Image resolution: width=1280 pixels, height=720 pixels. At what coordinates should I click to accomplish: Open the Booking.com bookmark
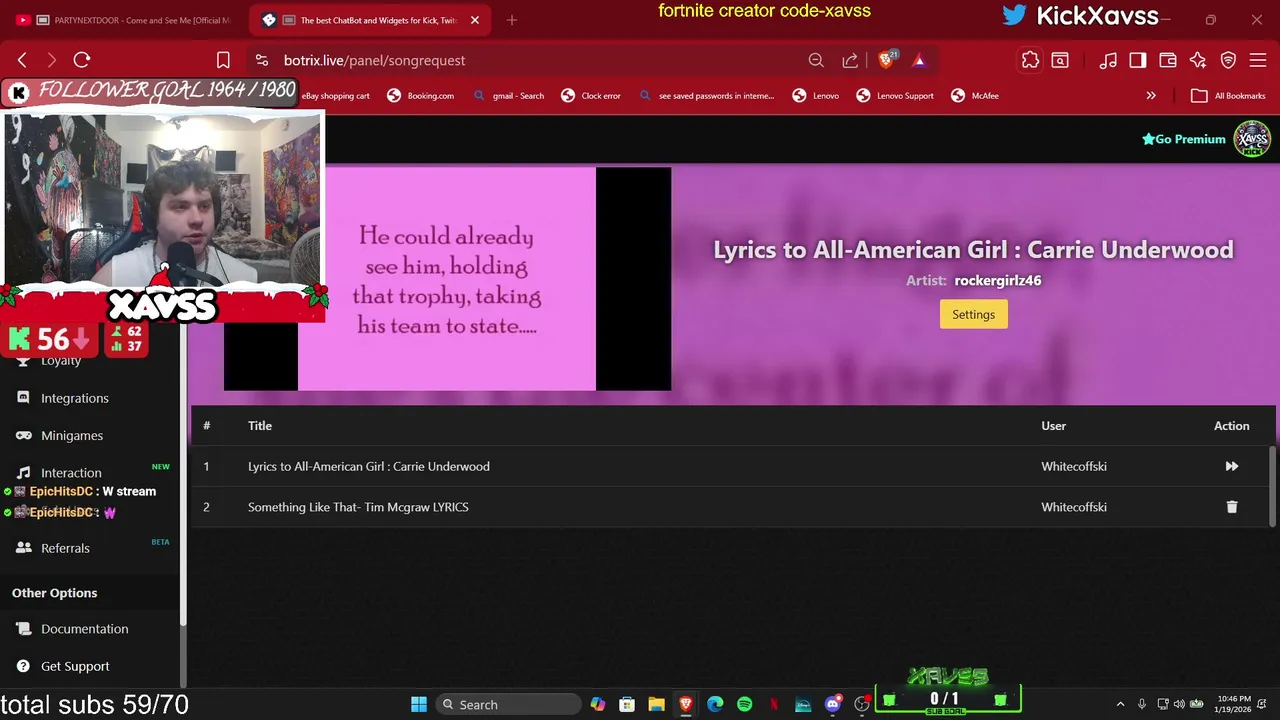coord(421,96)
